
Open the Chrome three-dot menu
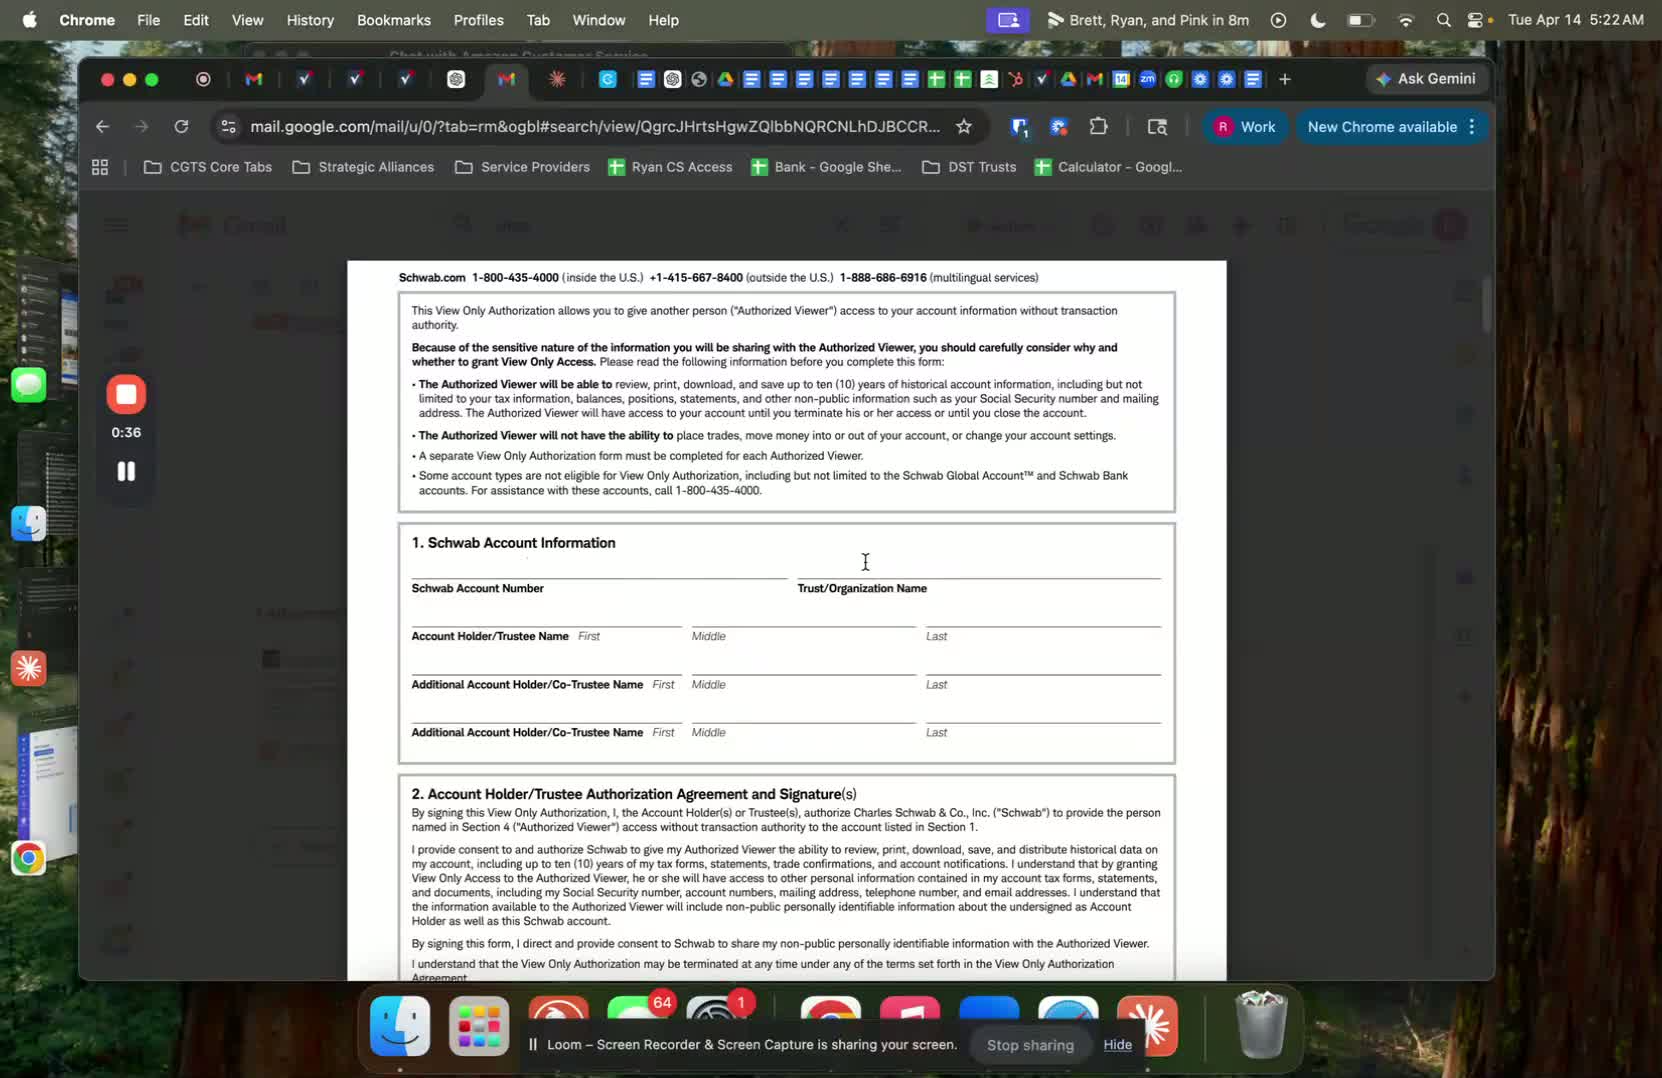tap(1472, 127)
